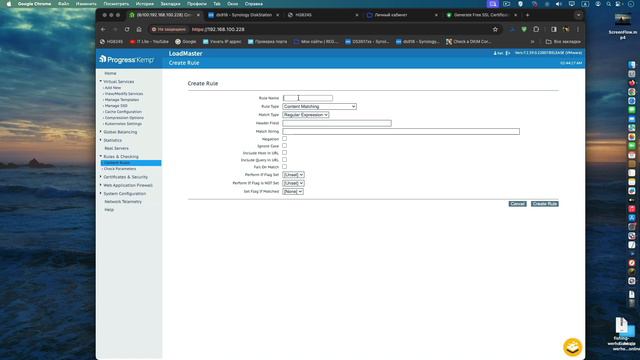Open a new Chrome tab
The width and height of the screenshot is (640, 360).
pos(527,15)
